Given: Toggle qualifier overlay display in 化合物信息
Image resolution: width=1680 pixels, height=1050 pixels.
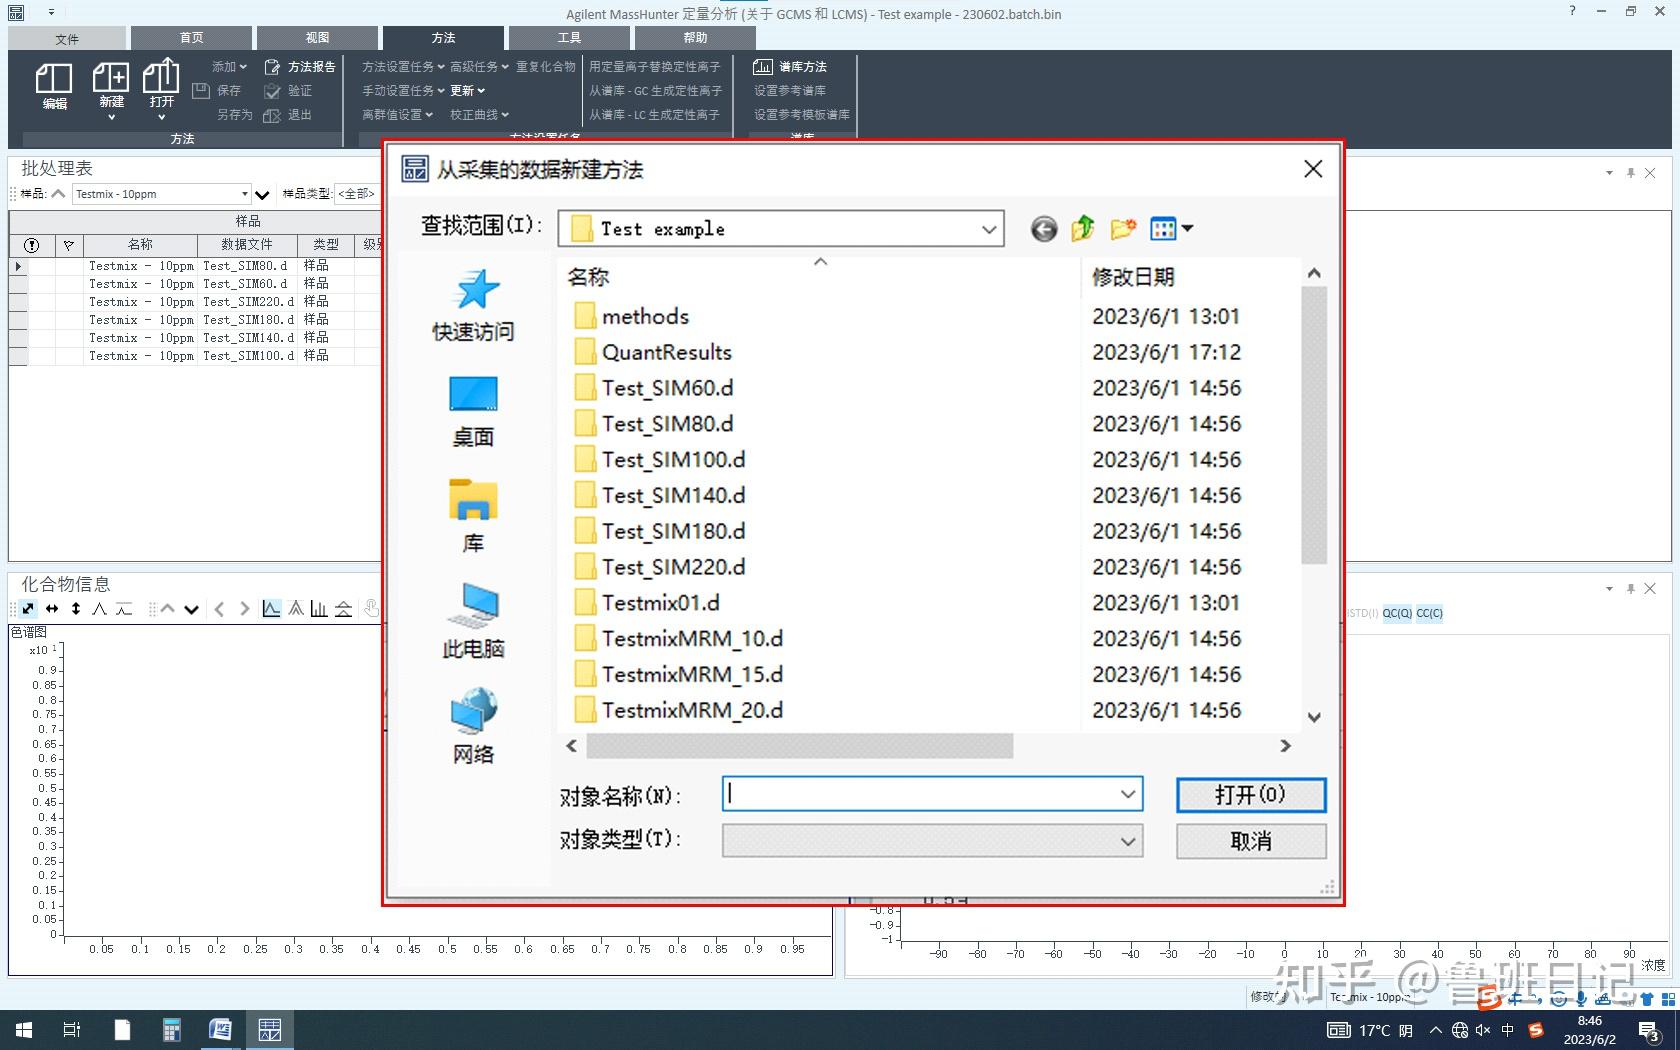Looking at the screenshot, I should click(296, 609).
